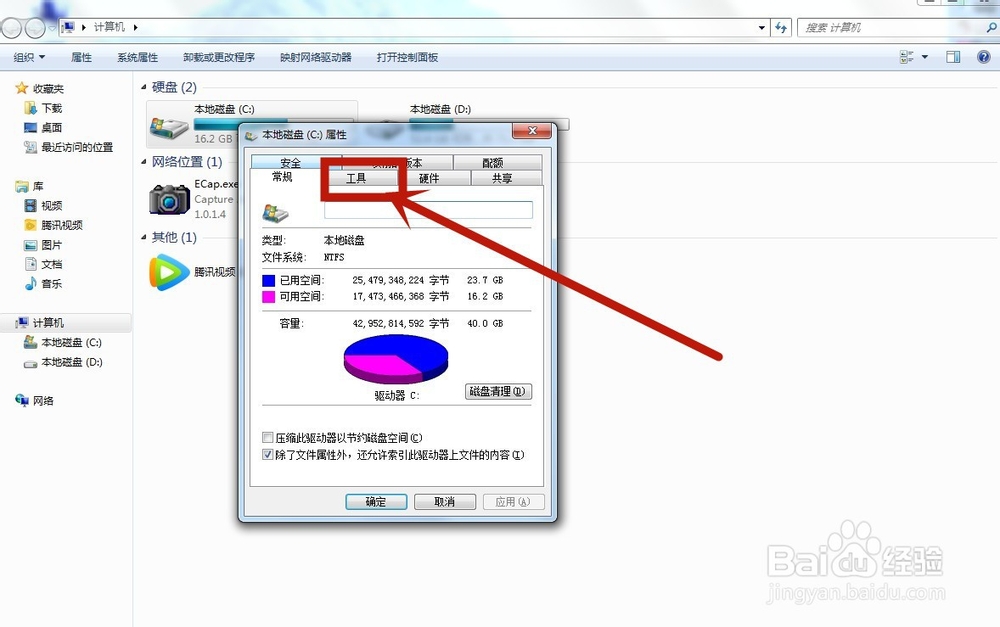Select Local Disk (D:) in the main pane

[440, 109]
